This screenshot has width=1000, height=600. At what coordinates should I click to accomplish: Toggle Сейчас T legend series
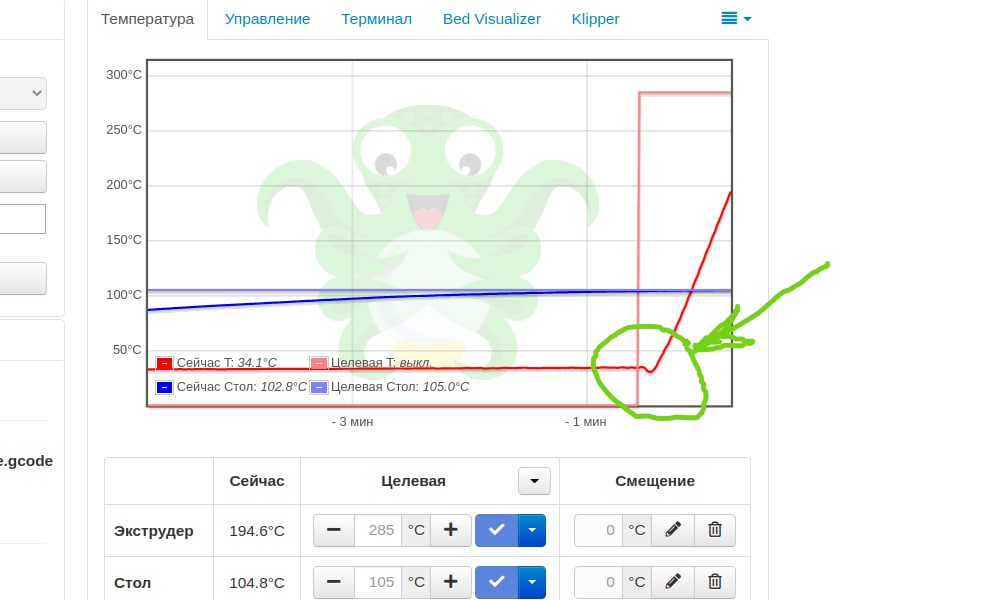point(164,363)
